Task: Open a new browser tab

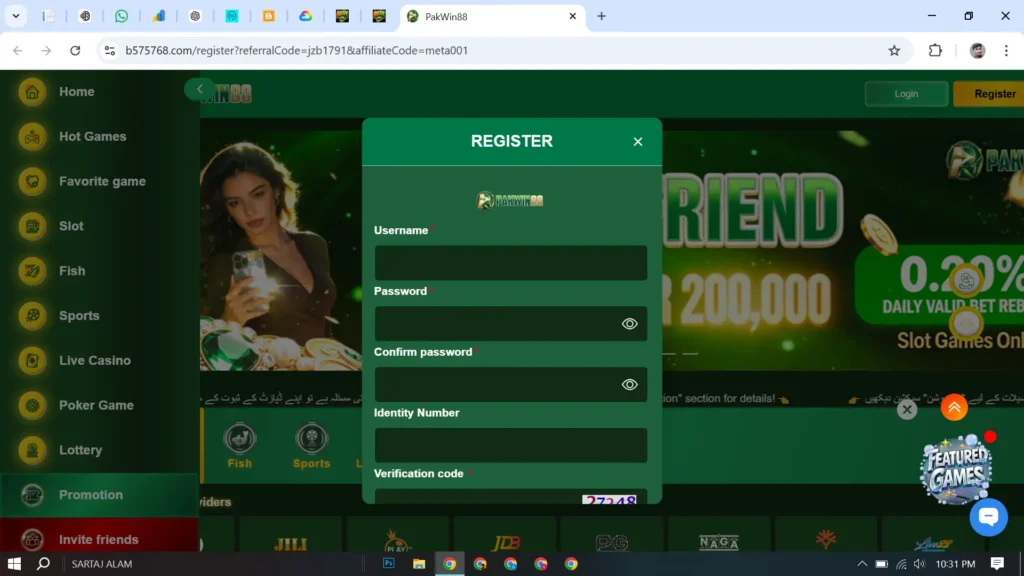Action: pos(601,16)
